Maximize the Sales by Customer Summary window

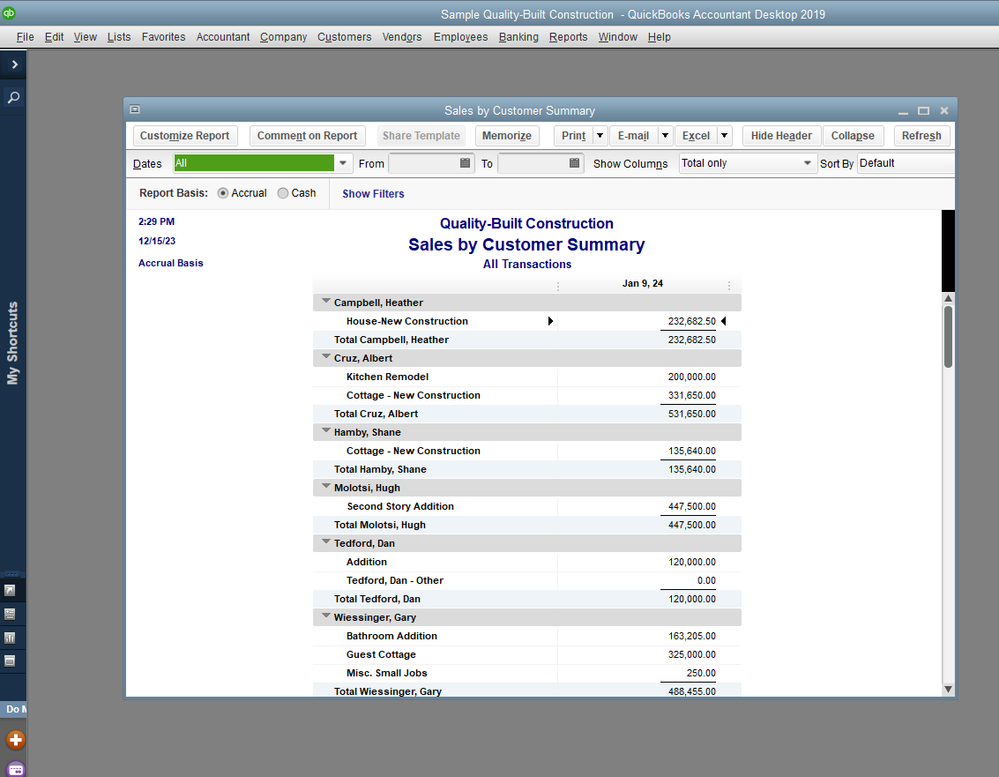click(923, 111)
